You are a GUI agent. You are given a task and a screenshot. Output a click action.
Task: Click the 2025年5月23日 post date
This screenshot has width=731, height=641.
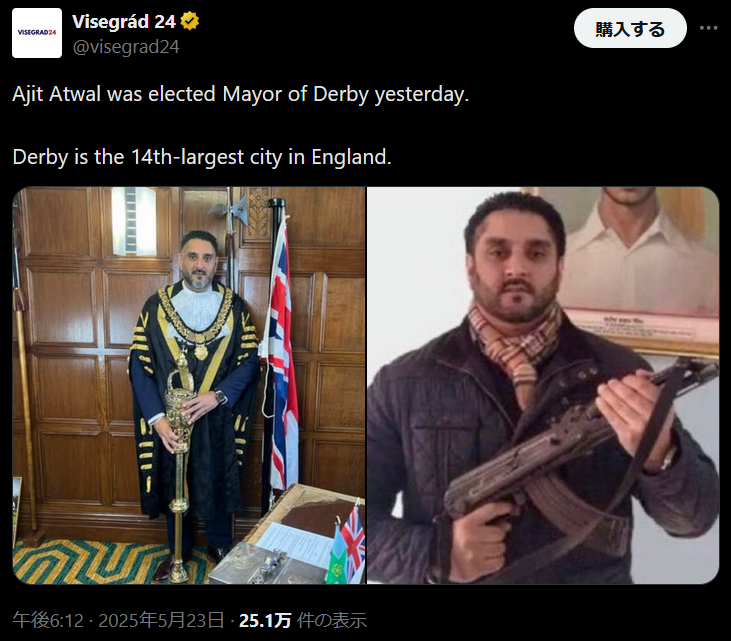coord(161,620)
